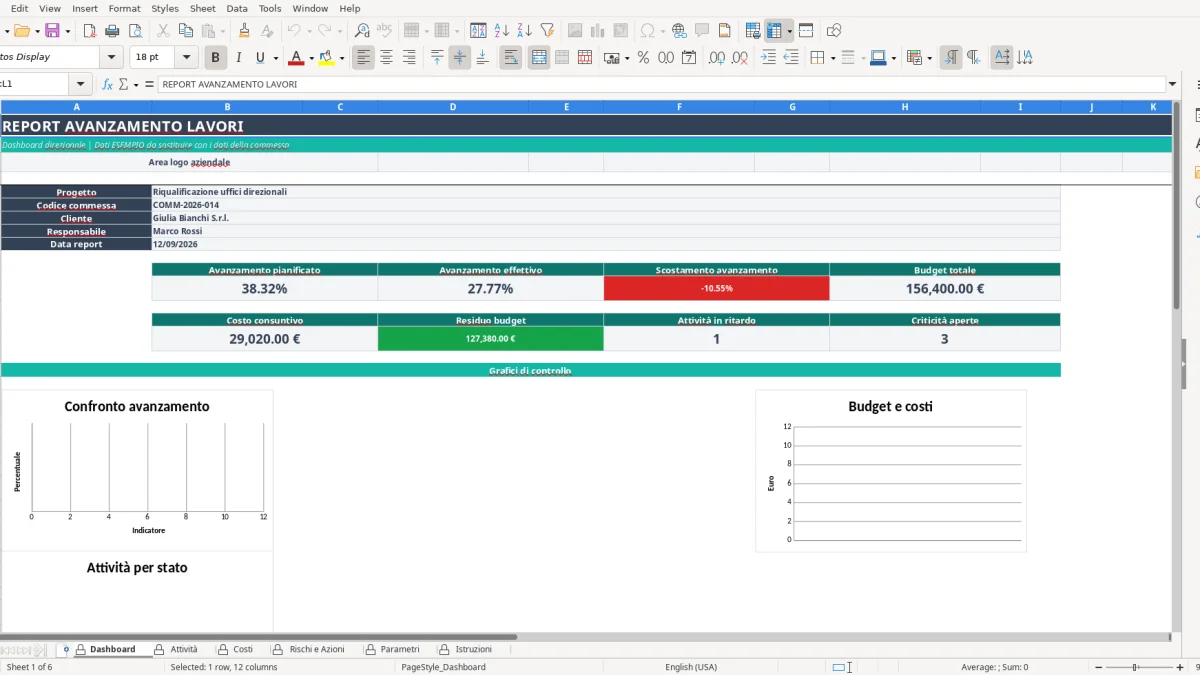Toggle bold formatting
This screenshot has height=675, width=1200.
point(214,58)
